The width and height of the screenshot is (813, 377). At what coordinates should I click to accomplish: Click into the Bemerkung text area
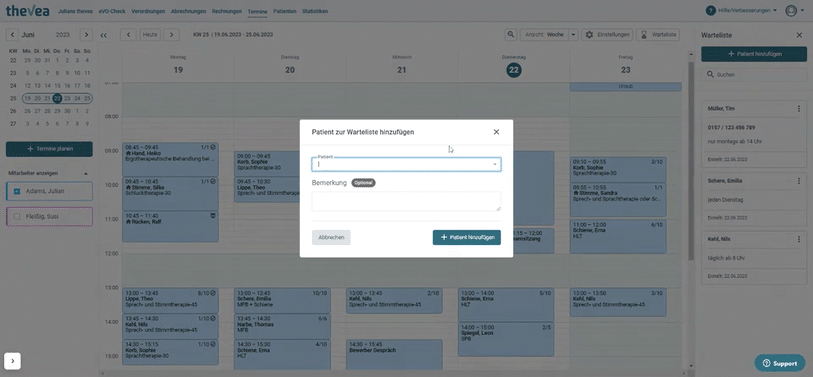click(x=406, y=201)
